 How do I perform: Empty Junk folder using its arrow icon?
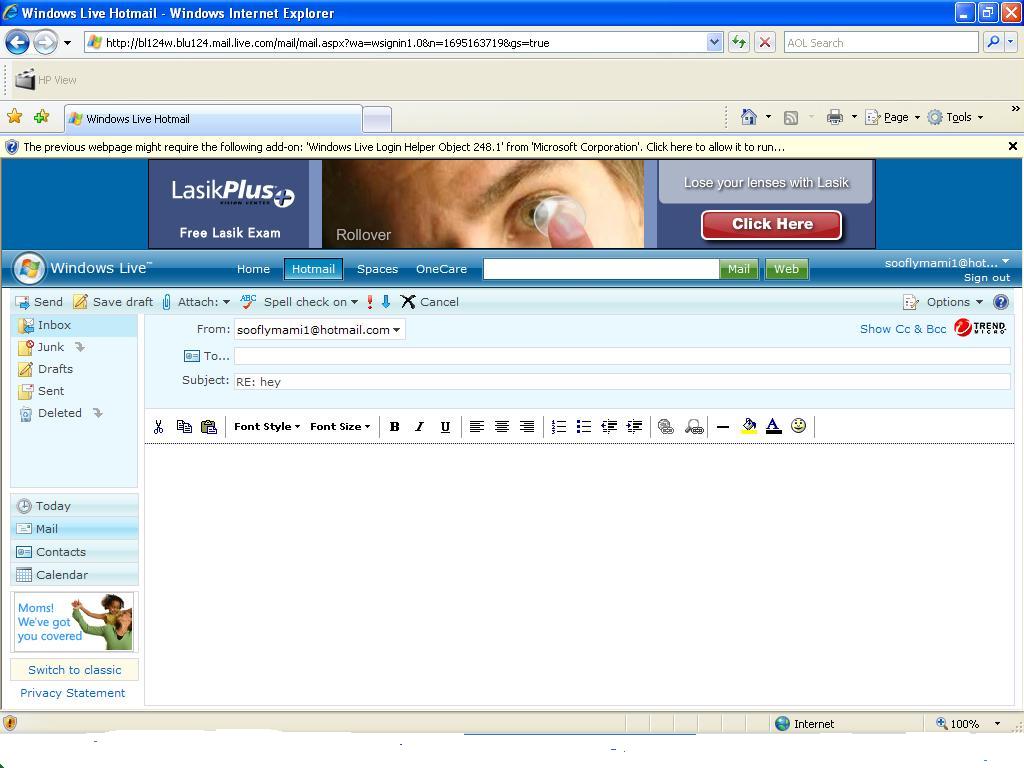coord(80,347)
